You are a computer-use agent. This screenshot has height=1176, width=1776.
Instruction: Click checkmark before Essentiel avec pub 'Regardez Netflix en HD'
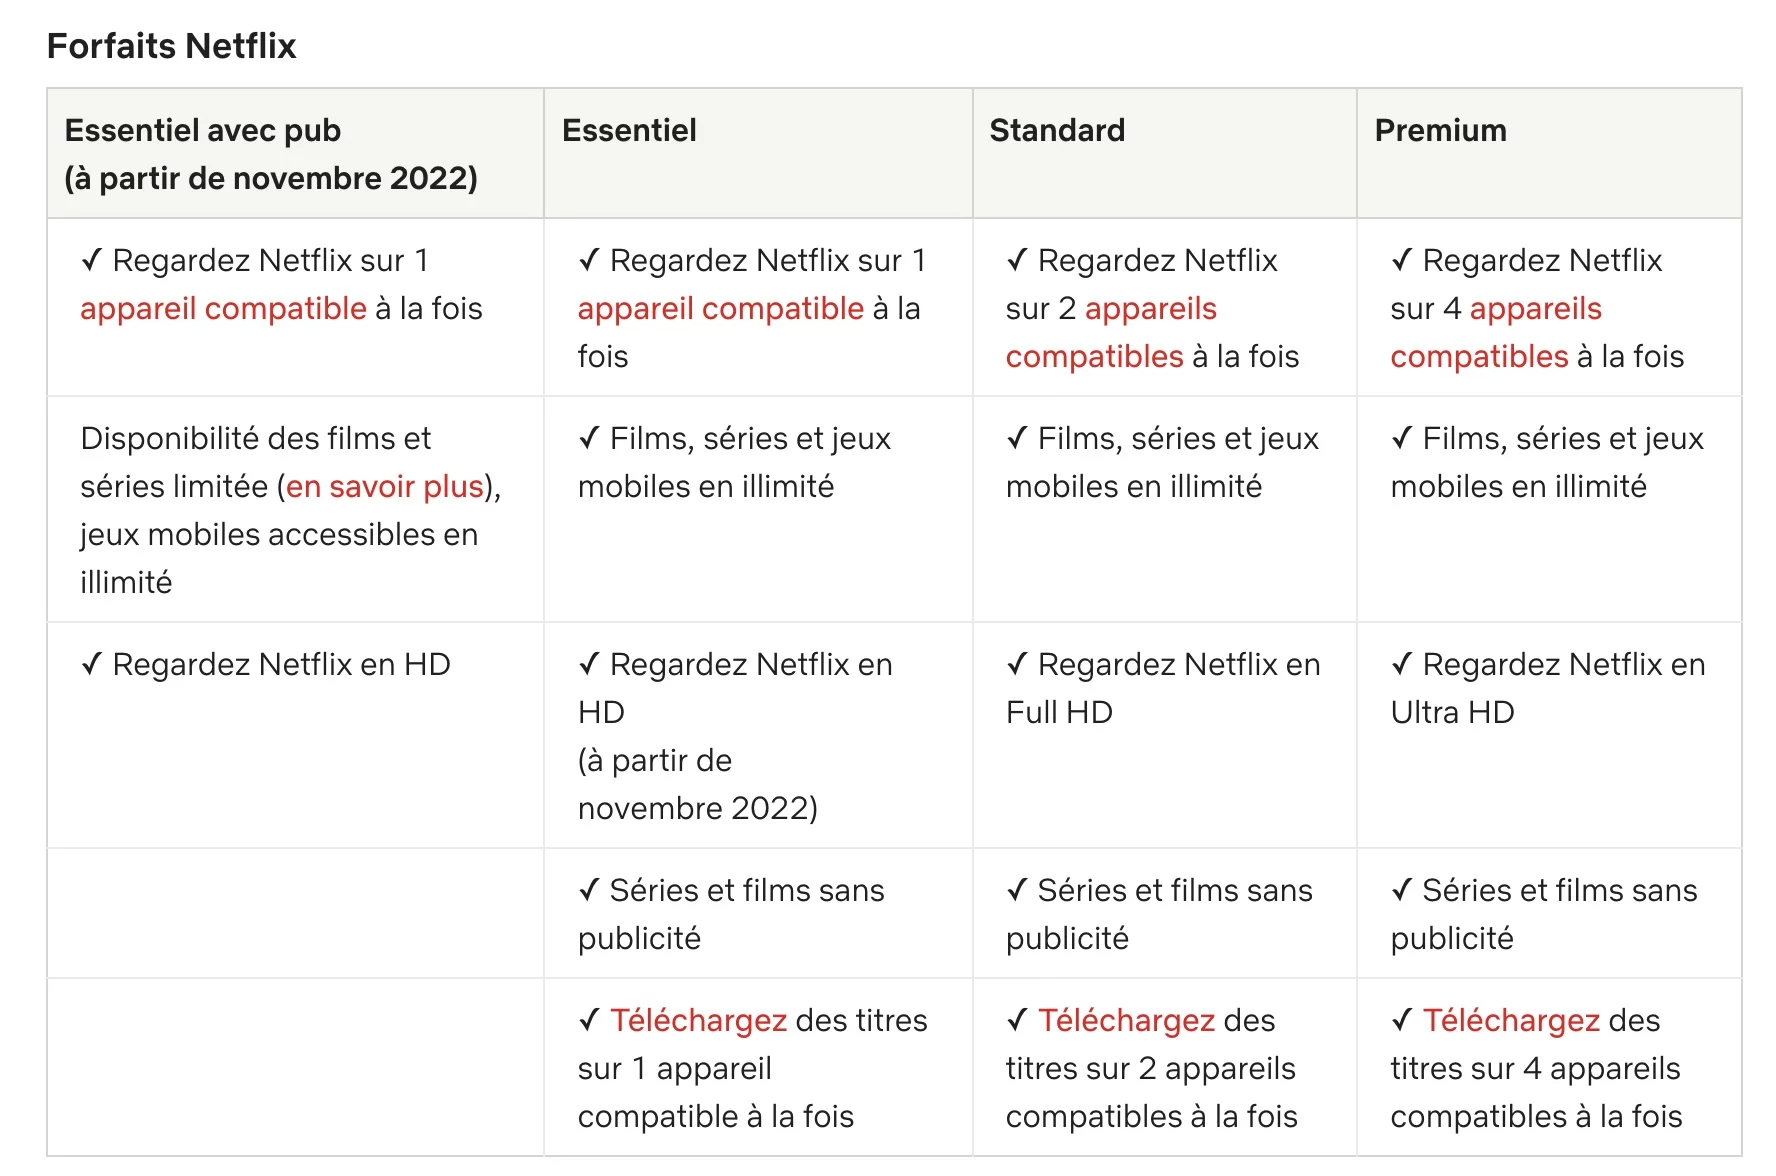[x=92, y=664]
